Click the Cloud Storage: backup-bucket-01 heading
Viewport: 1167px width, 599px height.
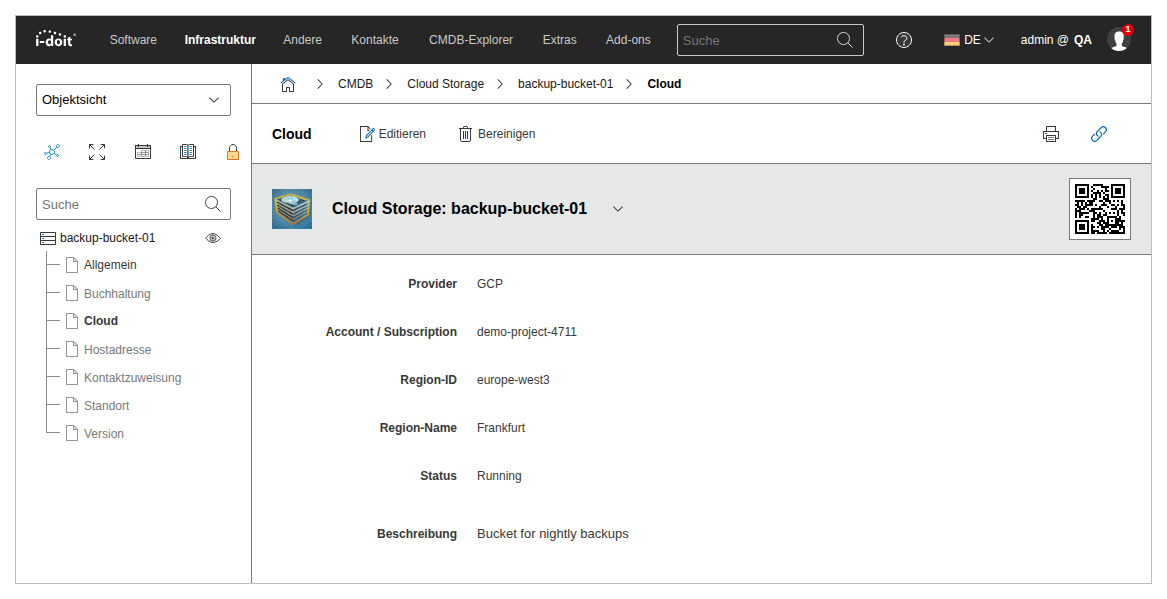tap(459, 208)
